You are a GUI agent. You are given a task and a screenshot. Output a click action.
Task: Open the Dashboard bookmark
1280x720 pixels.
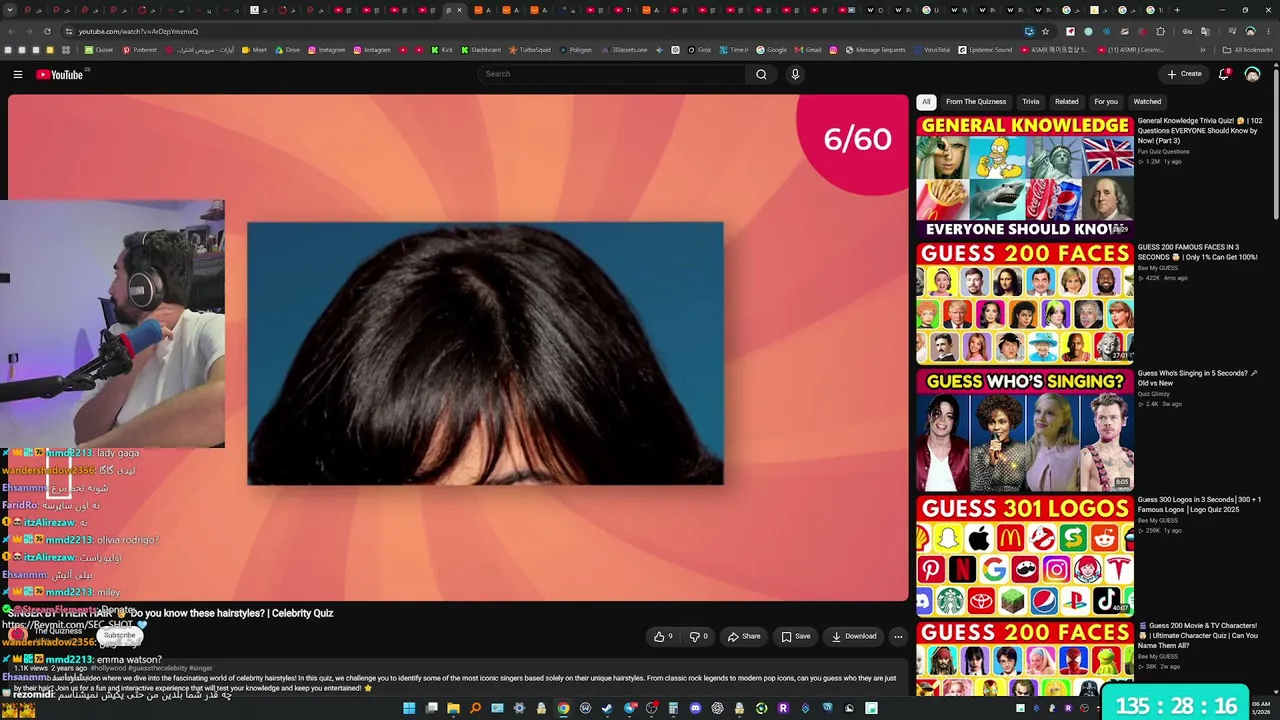pyautogui.click(x=480, y=50)
